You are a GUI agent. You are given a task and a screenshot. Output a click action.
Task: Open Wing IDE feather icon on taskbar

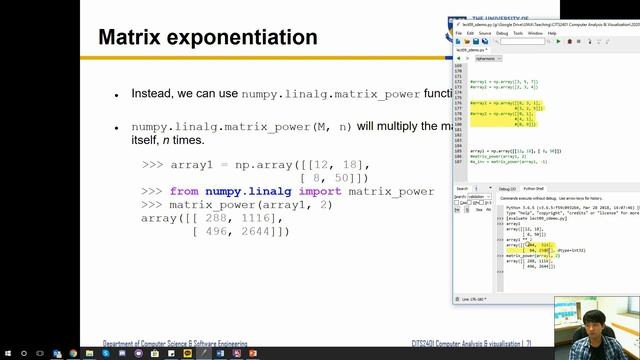click(x=204, y=353)
